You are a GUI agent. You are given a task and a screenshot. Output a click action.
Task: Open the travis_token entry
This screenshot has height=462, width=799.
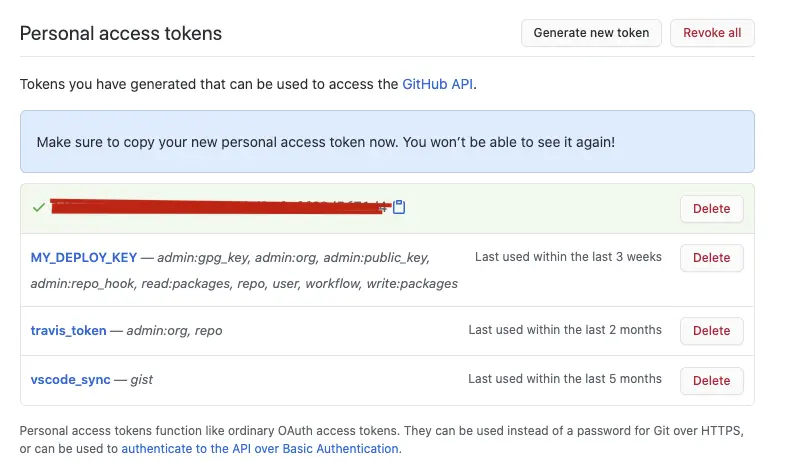(68, 331)
